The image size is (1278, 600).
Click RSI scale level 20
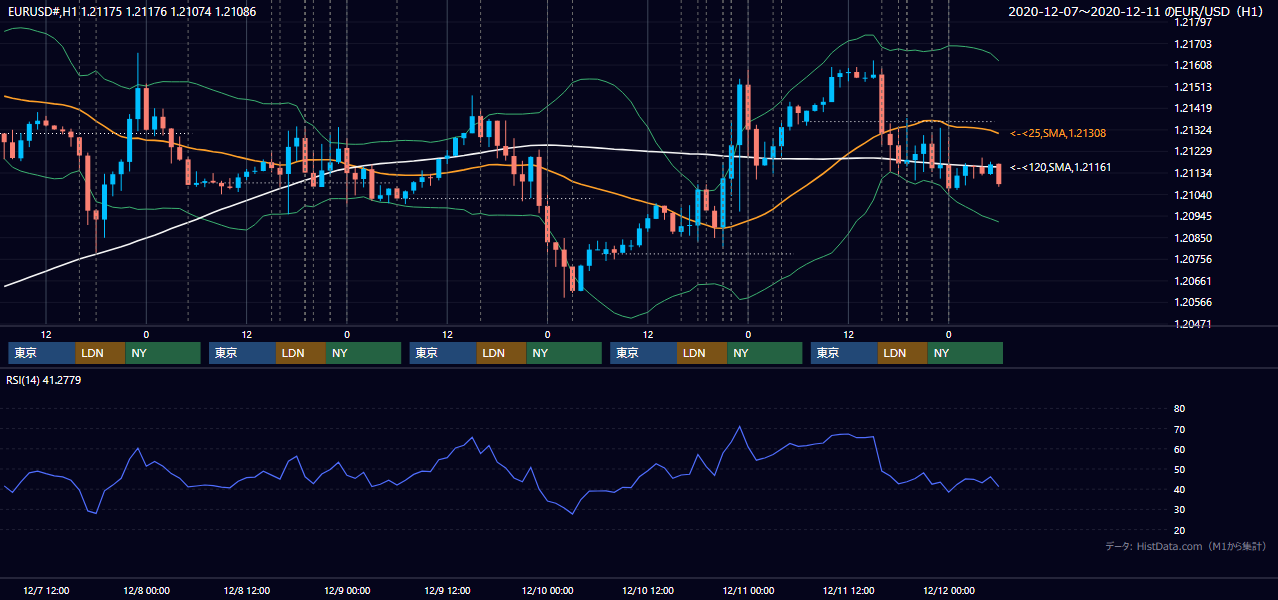coord(1179,530)
